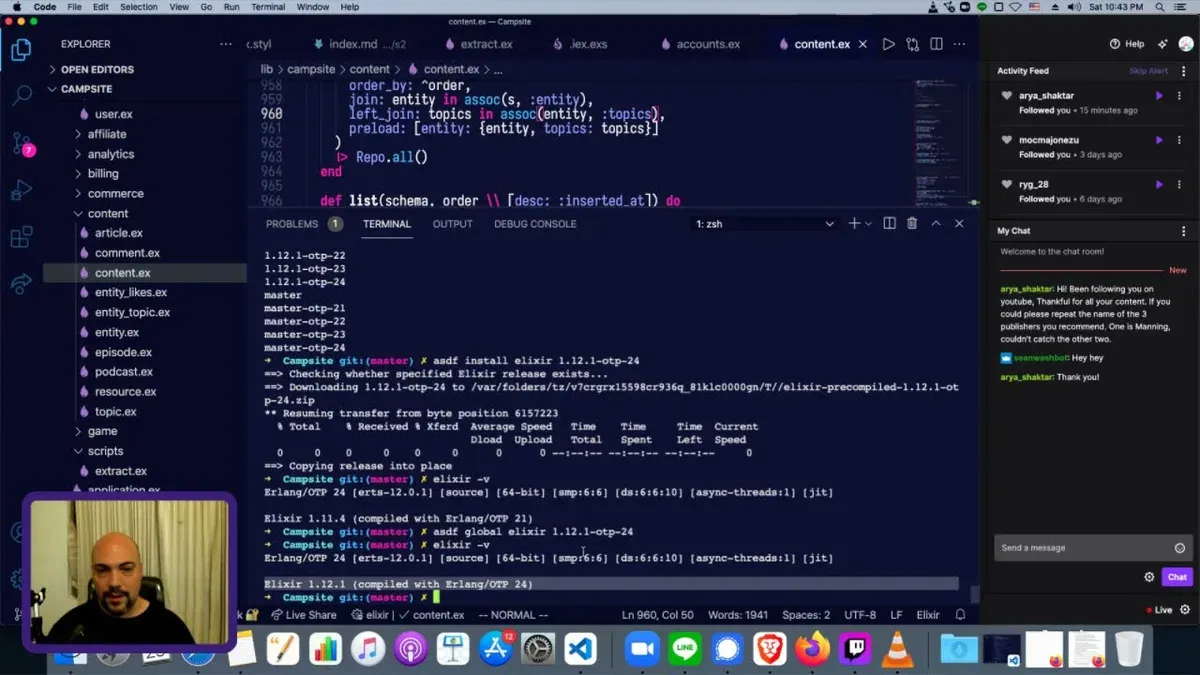The height and width of the screenshot is (675, 1200).
Task: Open the editor More Actions ellipsis
Action: pos(960,44)
